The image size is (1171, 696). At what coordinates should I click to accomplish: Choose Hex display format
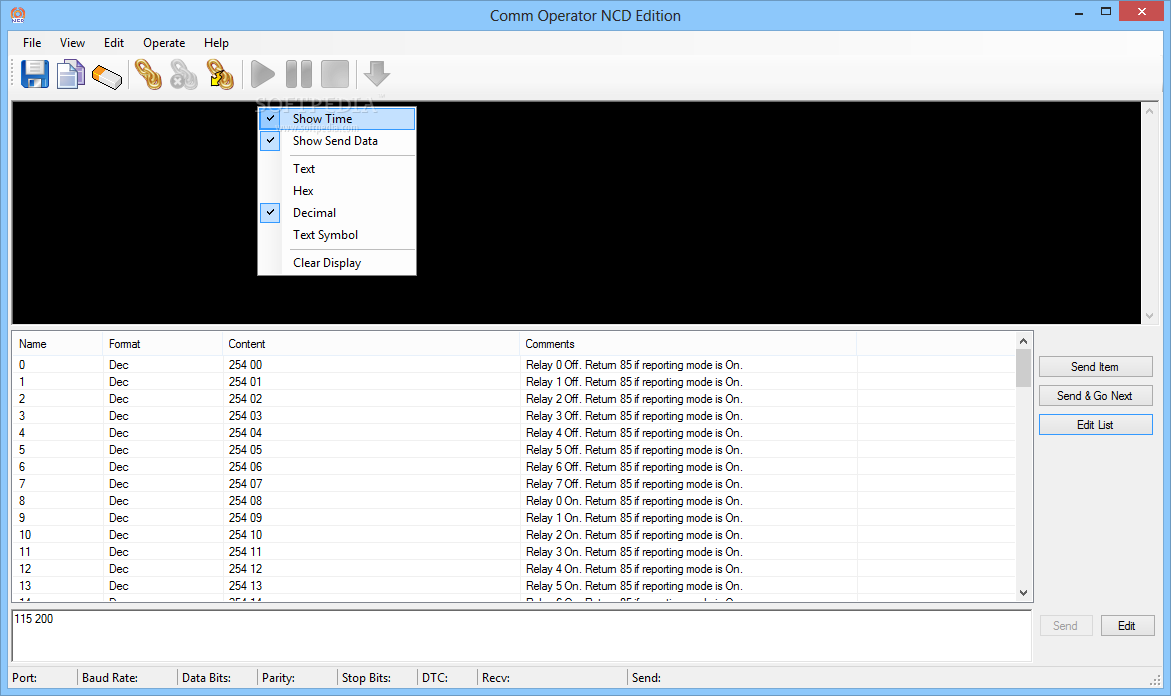[x=337, y=191]
